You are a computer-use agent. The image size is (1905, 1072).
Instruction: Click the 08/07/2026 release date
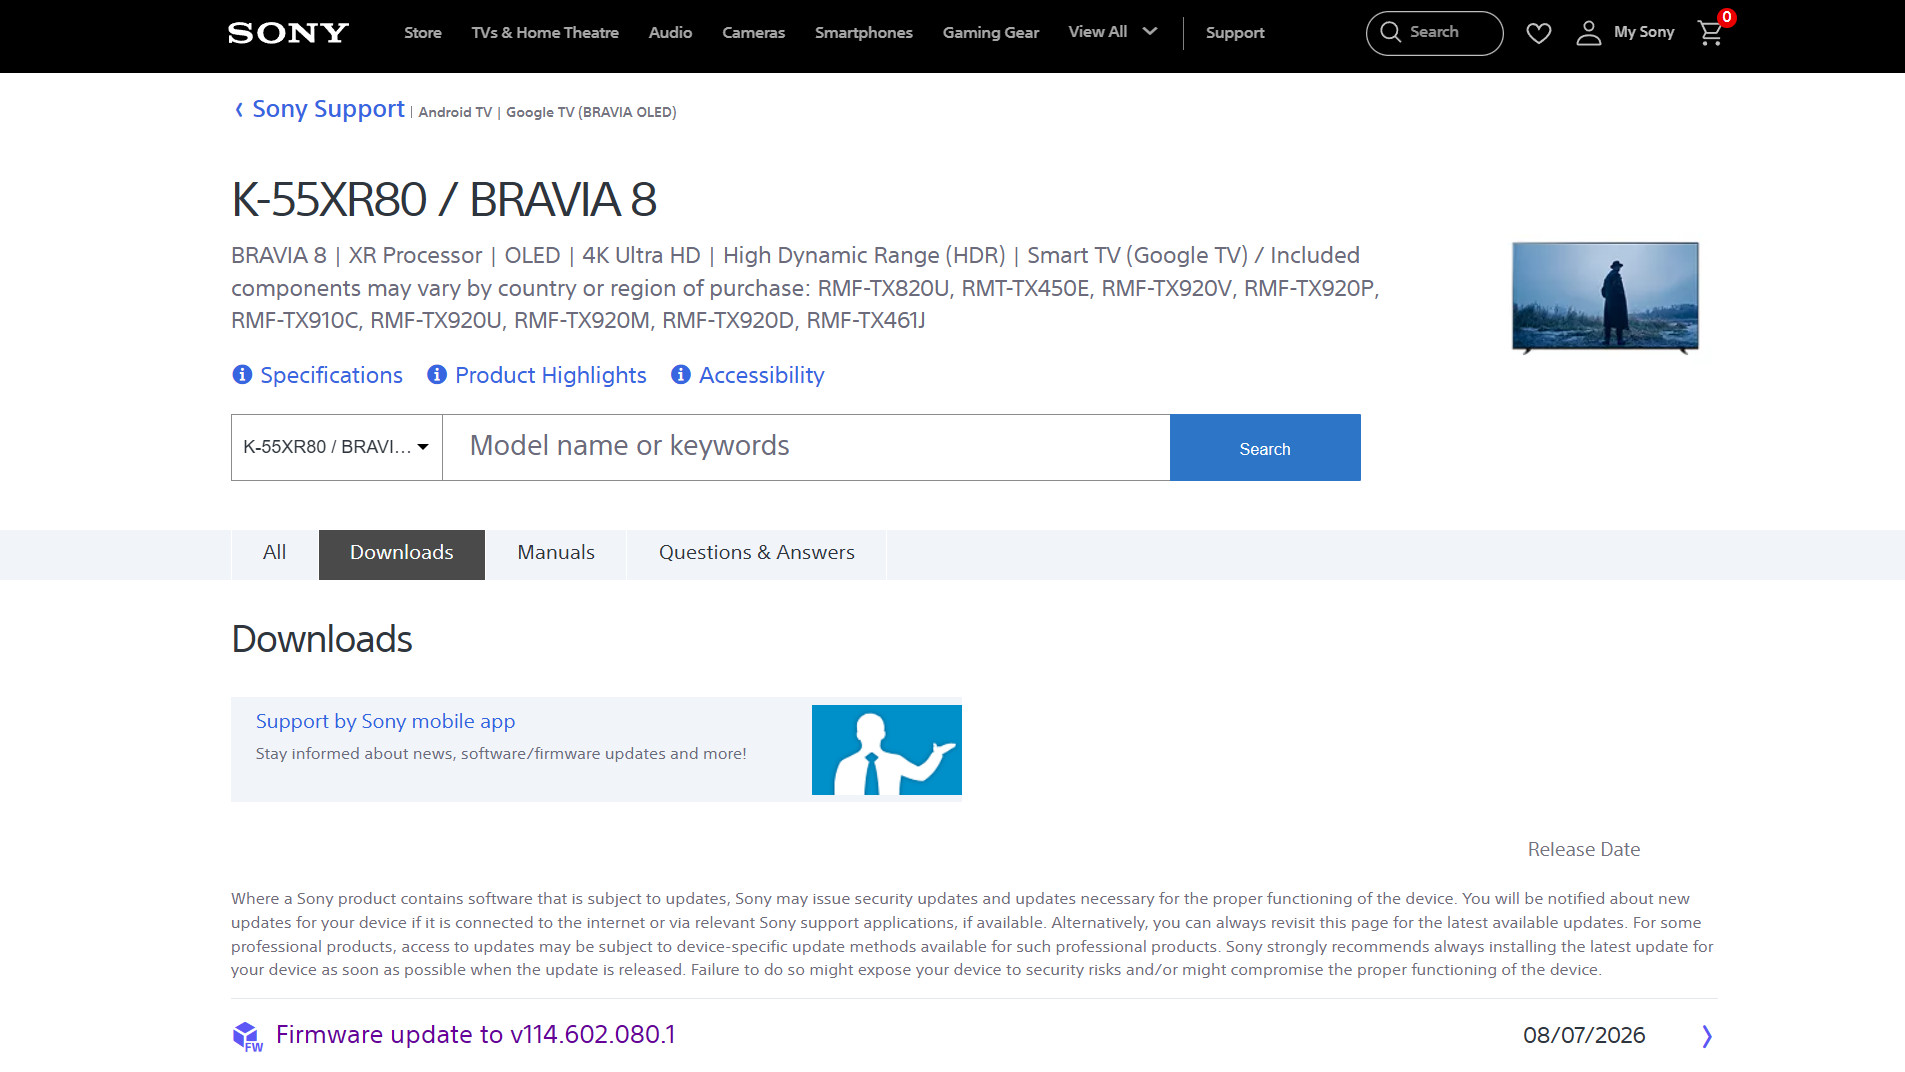[x=1583, y=1035]
